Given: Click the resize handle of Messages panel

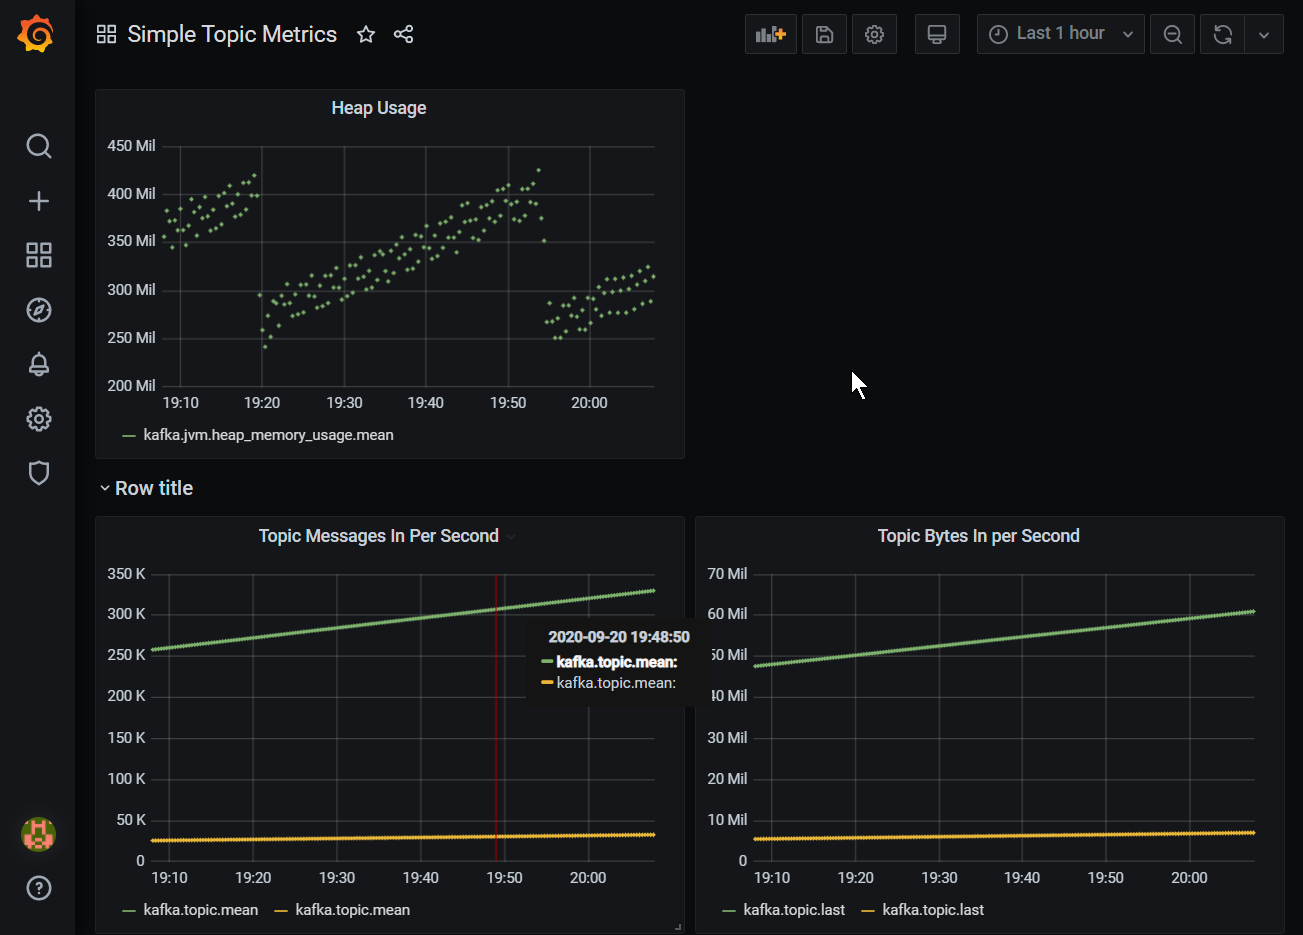Looking at the screenshot, I should tap(678, 927).
